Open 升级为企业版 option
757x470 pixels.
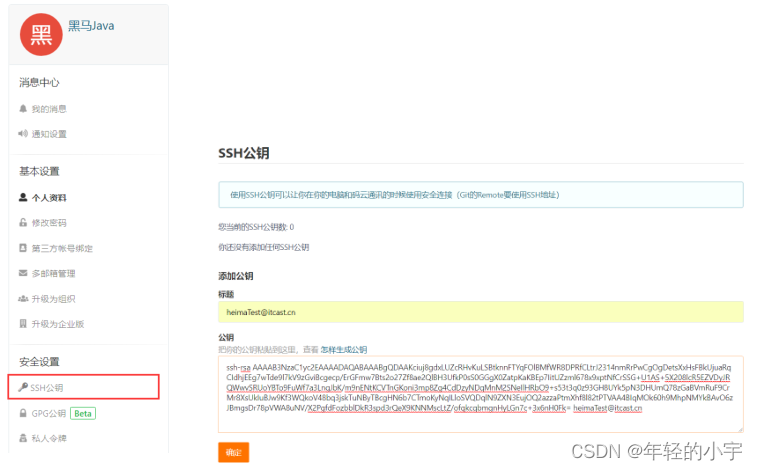pyautogui.click(x=57, y=324)
